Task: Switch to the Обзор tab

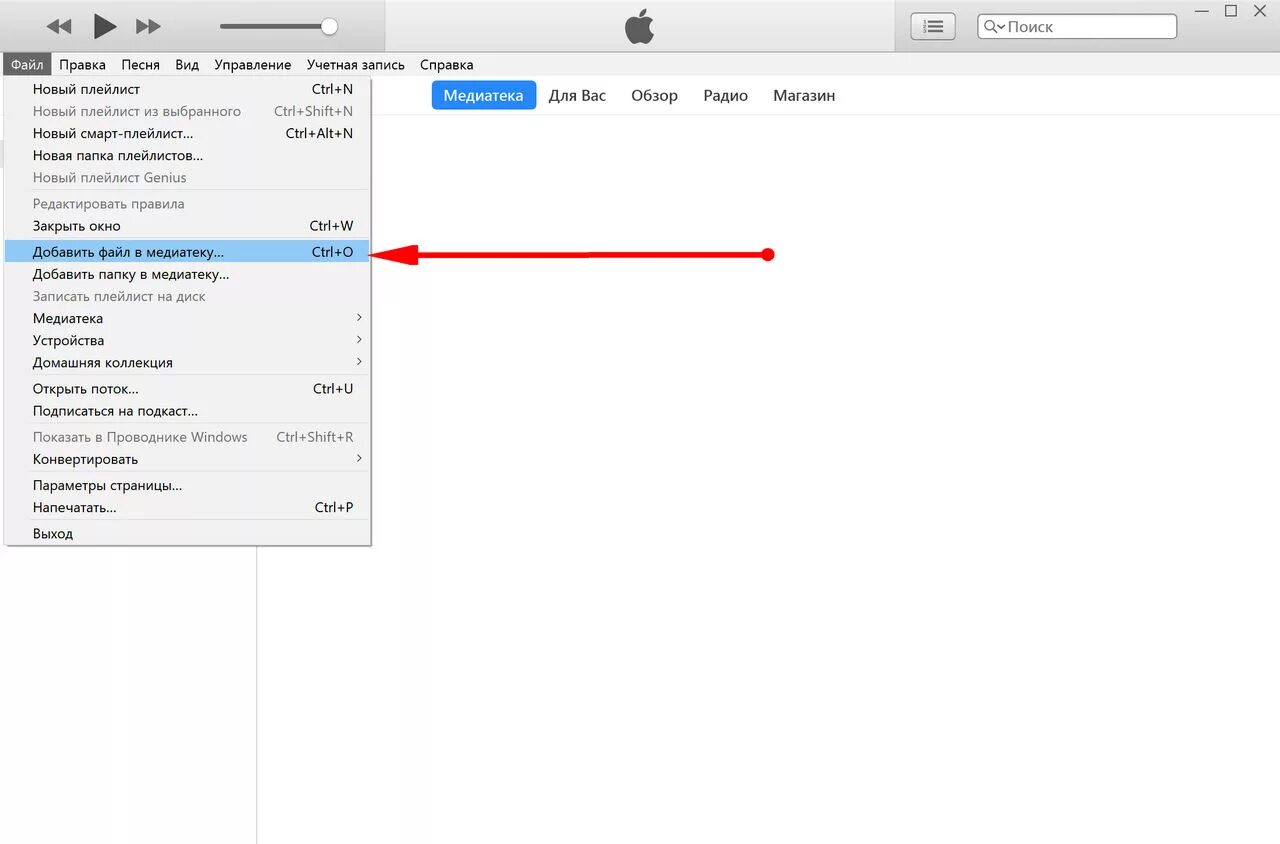Action: [654, 96]
